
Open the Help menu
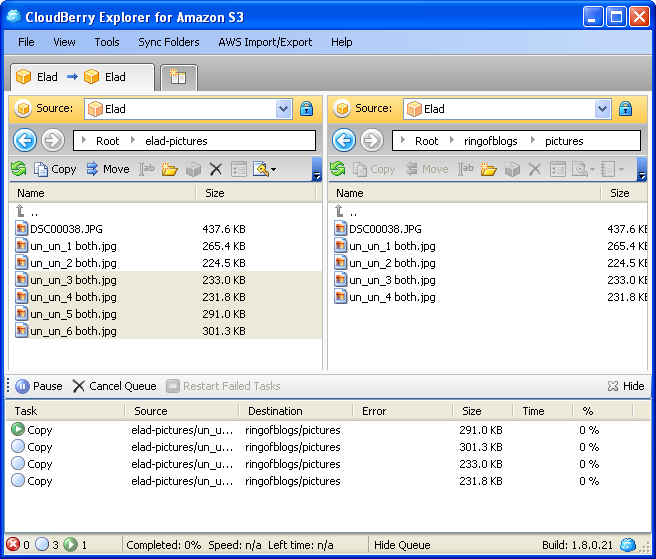[341, 42]
